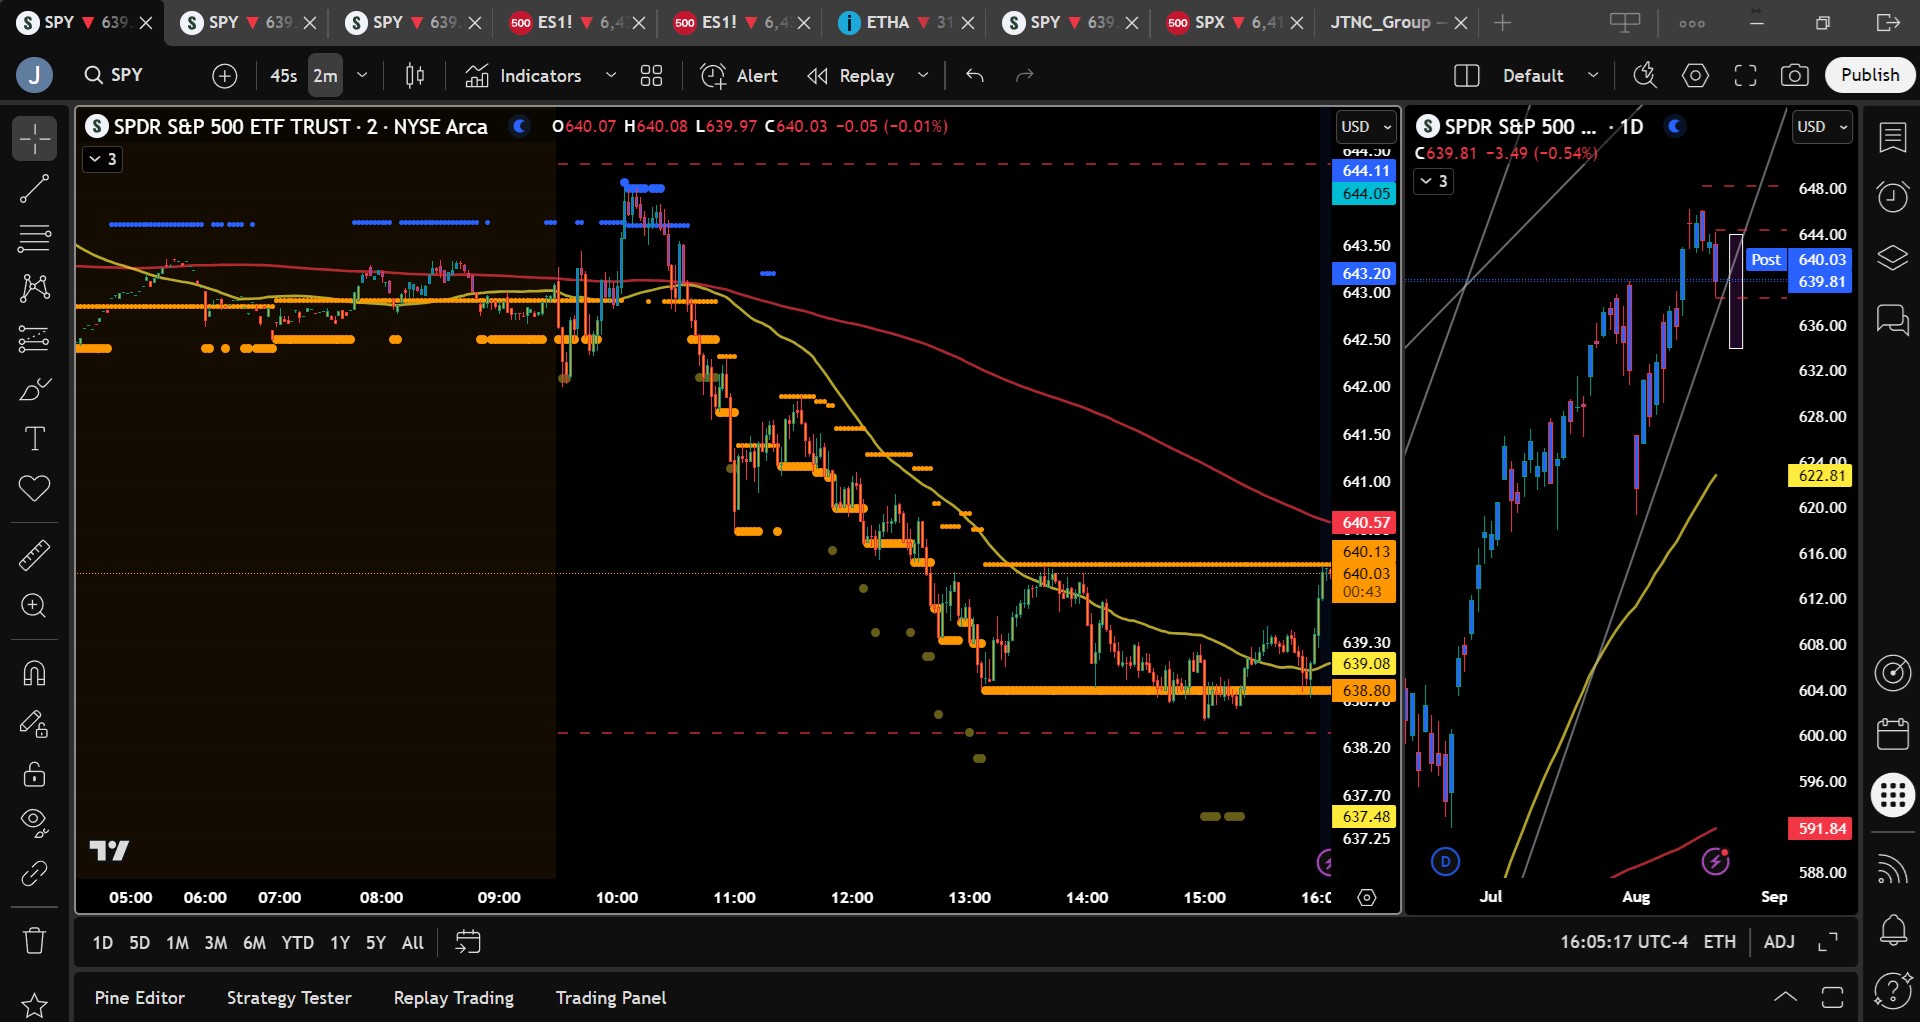Start bar Replay mode
Screen dimensions: 1920x1022
pos(852,75)
